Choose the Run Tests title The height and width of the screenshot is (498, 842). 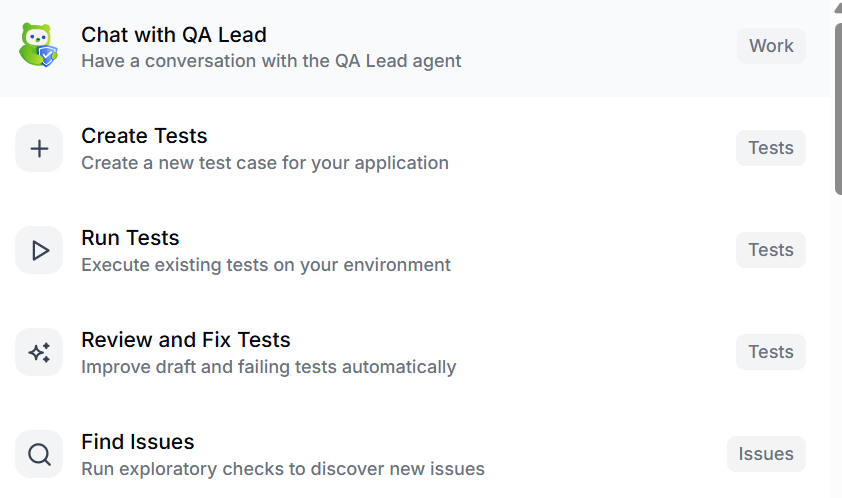[130, 238]
